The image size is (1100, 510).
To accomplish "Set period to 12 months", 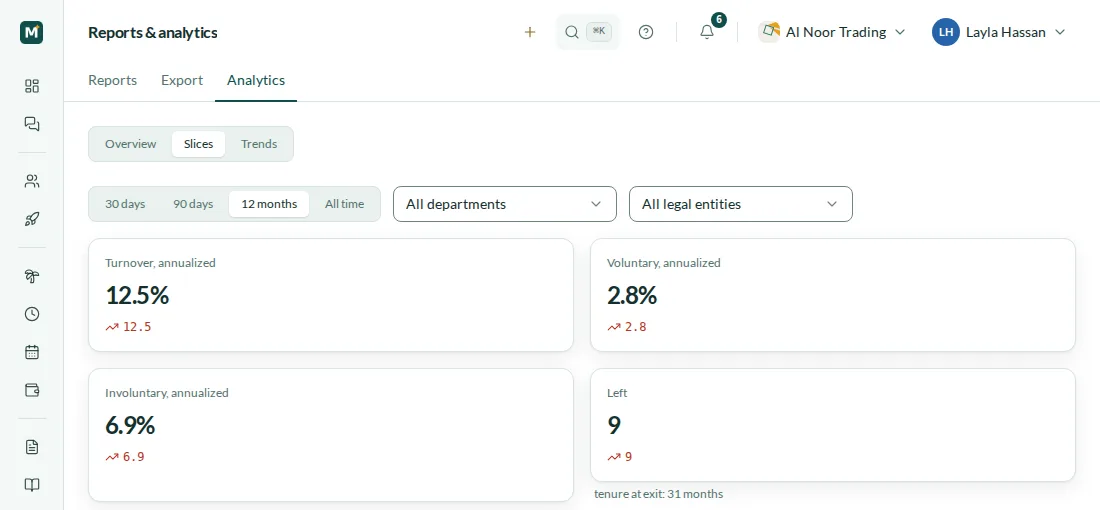I will pos(269,204).
